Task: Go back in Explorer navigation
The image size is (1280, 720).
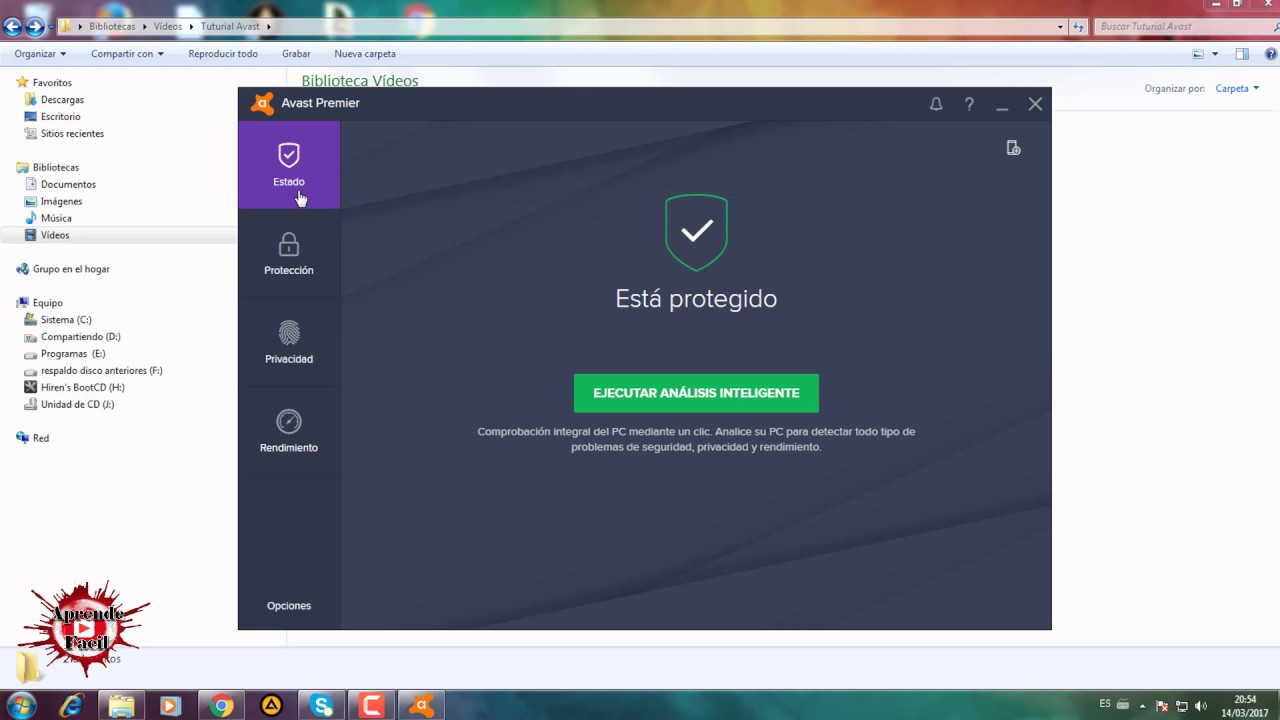Action: click(13, 27)
